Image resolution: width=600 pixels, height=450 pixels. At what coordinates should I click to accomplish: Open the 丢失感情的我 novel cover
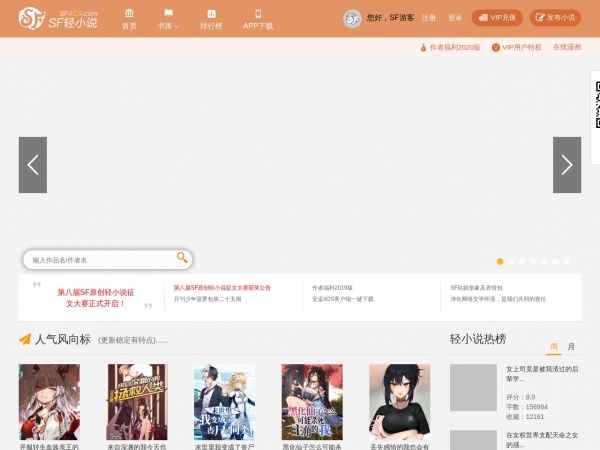click(400, 402)
